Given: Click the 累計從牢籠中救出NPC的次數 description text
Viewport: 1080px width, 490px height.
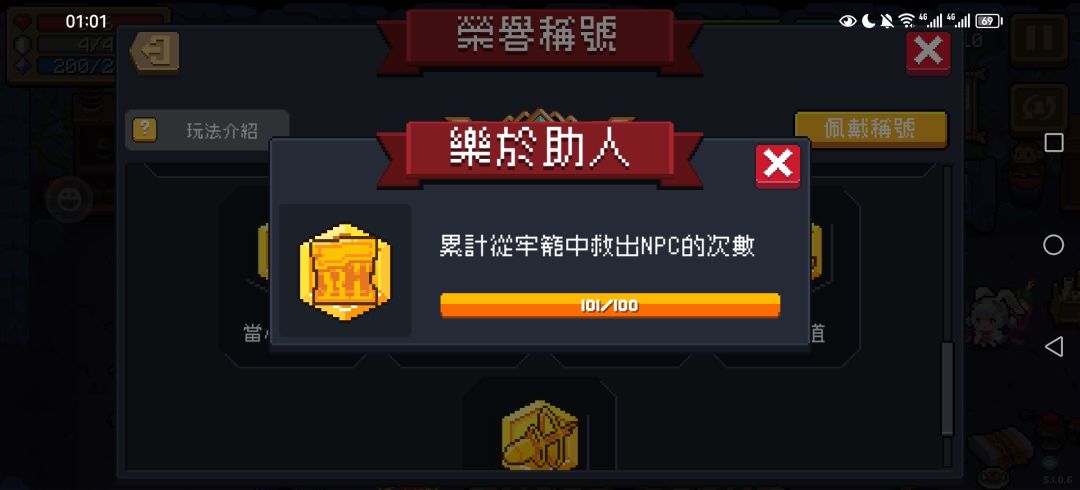Looking at the screenshot, I should pos(597,246).
